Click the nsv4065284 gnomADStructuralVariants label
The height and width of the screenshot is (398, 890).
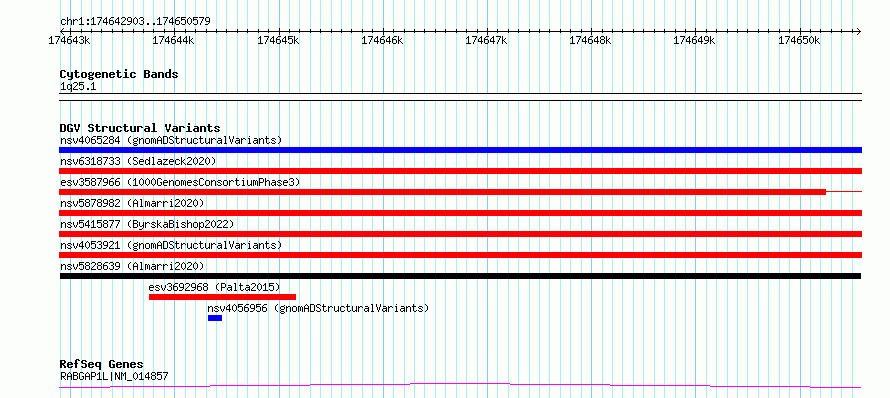(171, 140)
